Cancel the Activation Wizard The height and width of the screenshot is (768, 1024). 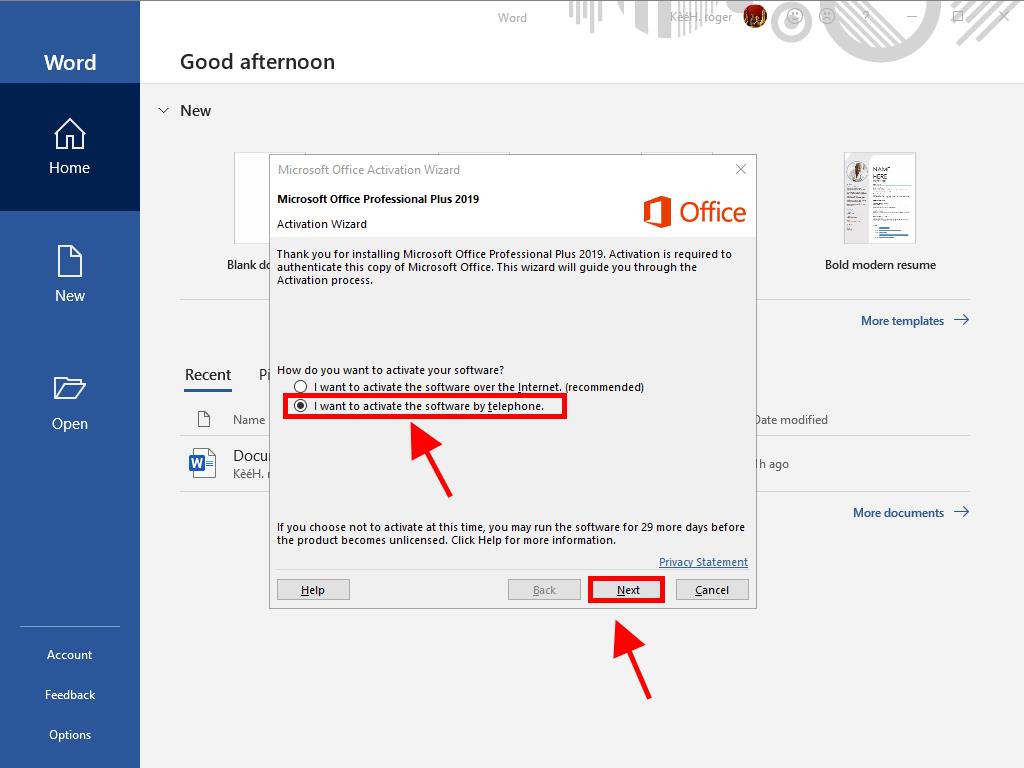click(x=712, y=590)
